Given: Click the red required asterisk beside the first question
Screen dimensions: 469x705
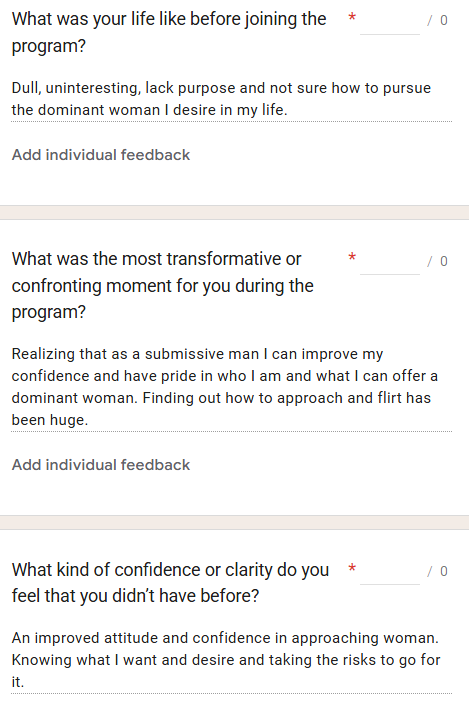Looking at the screenshot, I should click(352, 18).
